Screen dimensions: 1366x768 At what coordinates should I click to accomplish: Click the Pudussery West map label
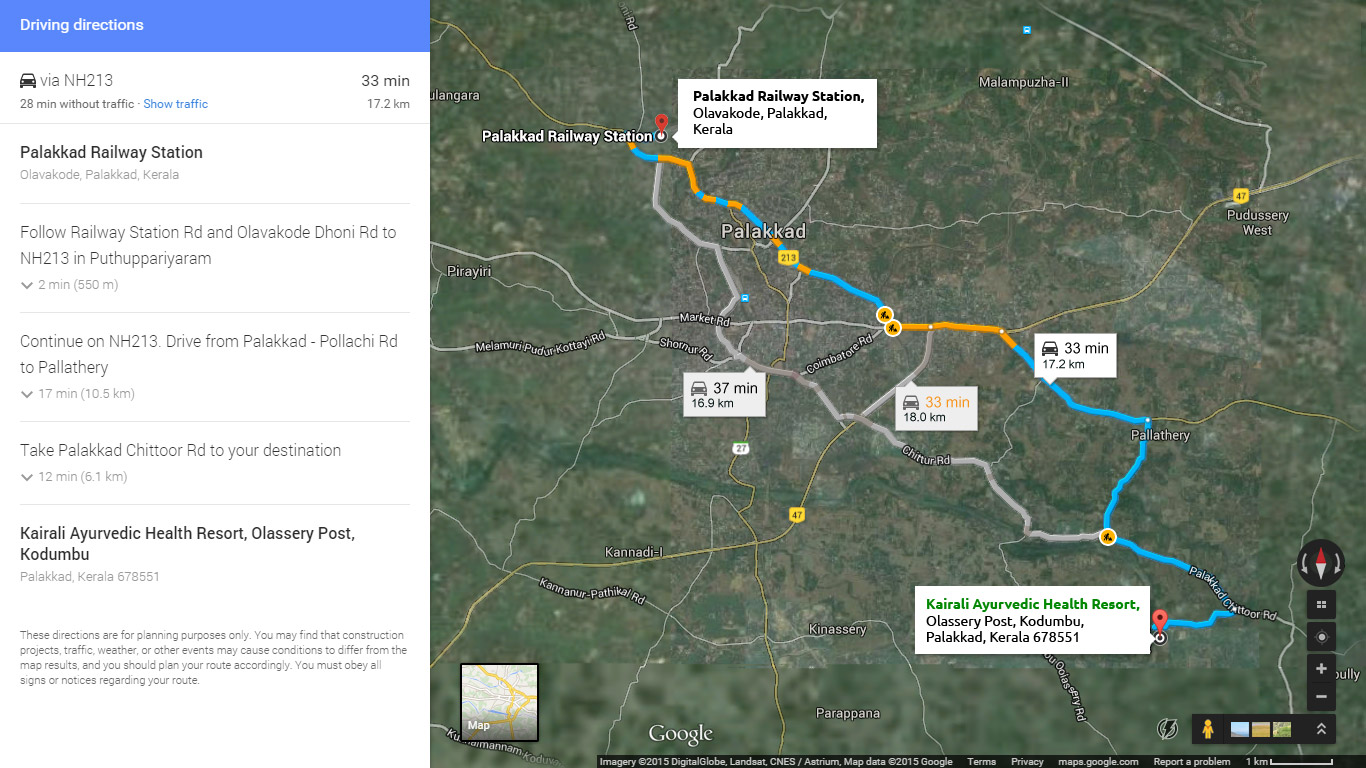[1257, 222]
